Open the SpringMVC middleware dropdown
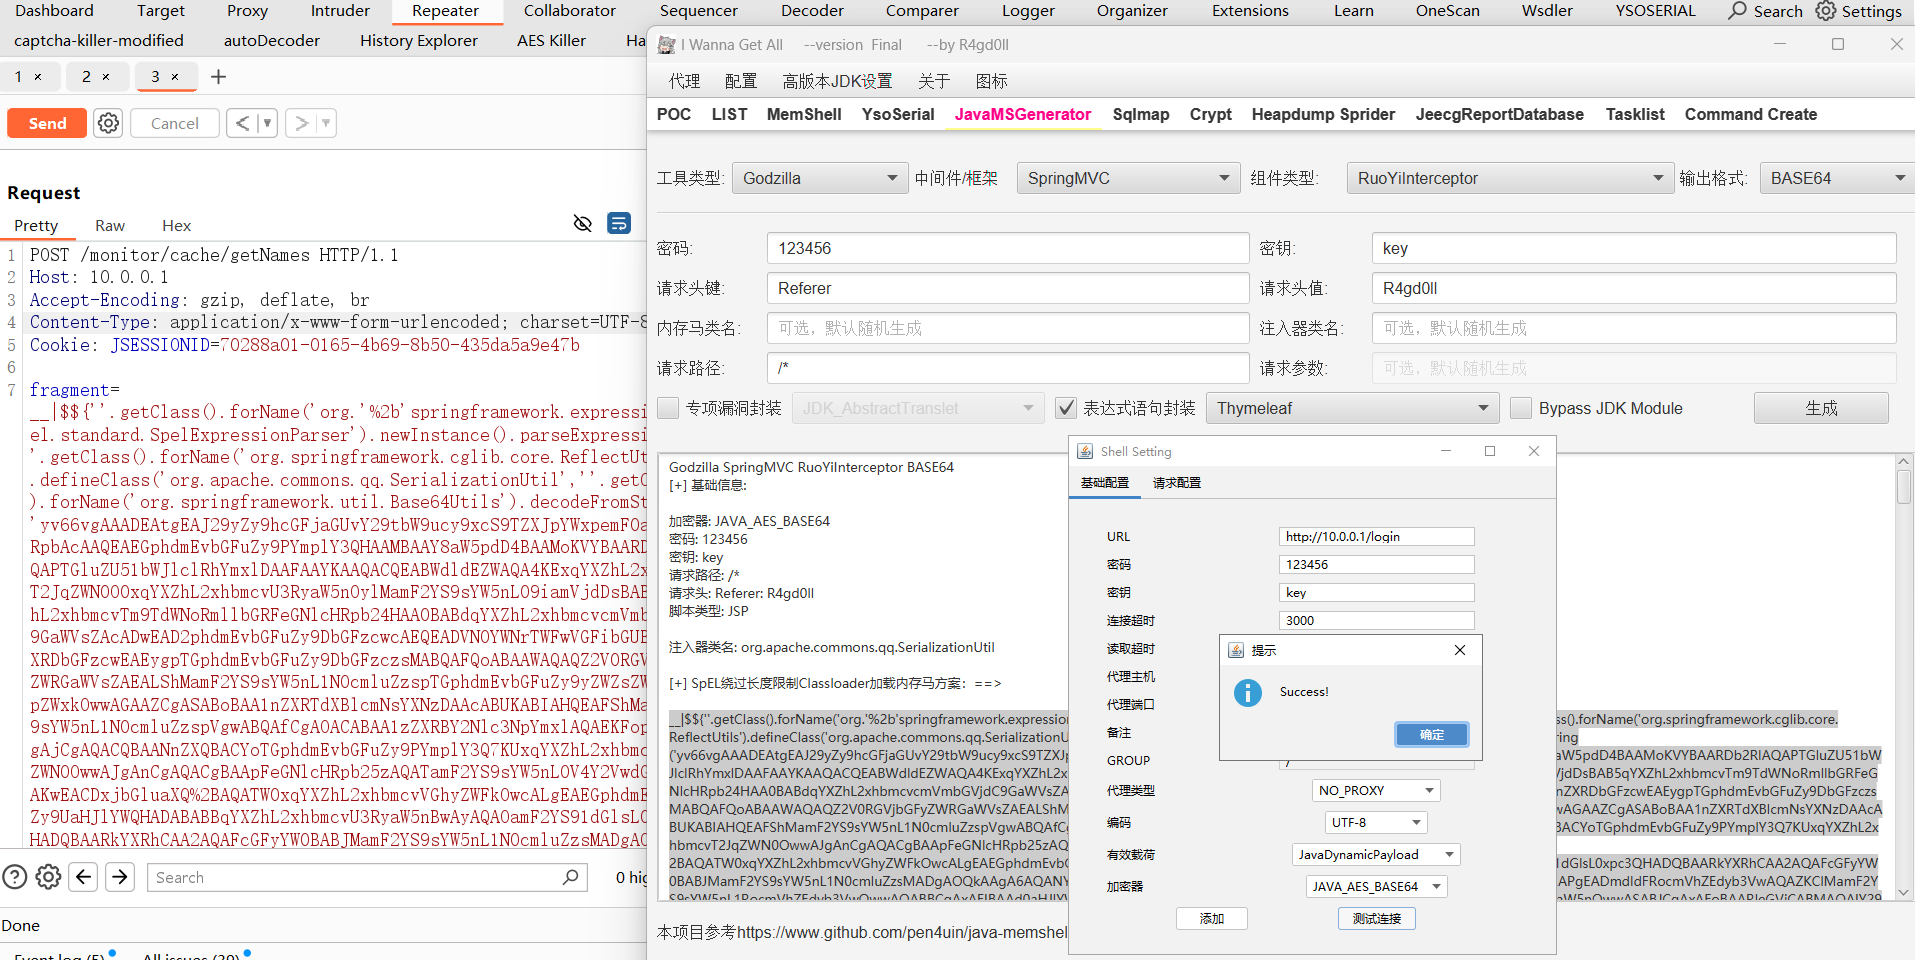The height and width of the screenshot is (960, 1915). [1128, 178]
